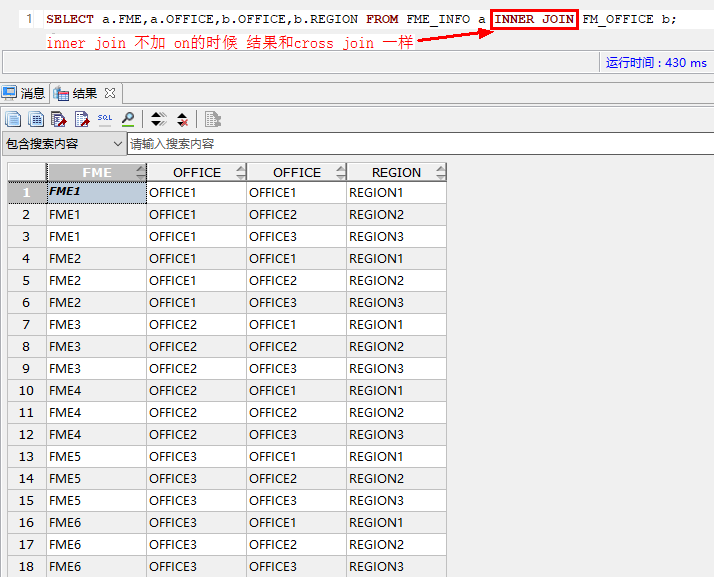Viewport: 714px width, 577px height.
Task: Open the 包含搜索内容 dropdown
Action: (x=64, y=144)
